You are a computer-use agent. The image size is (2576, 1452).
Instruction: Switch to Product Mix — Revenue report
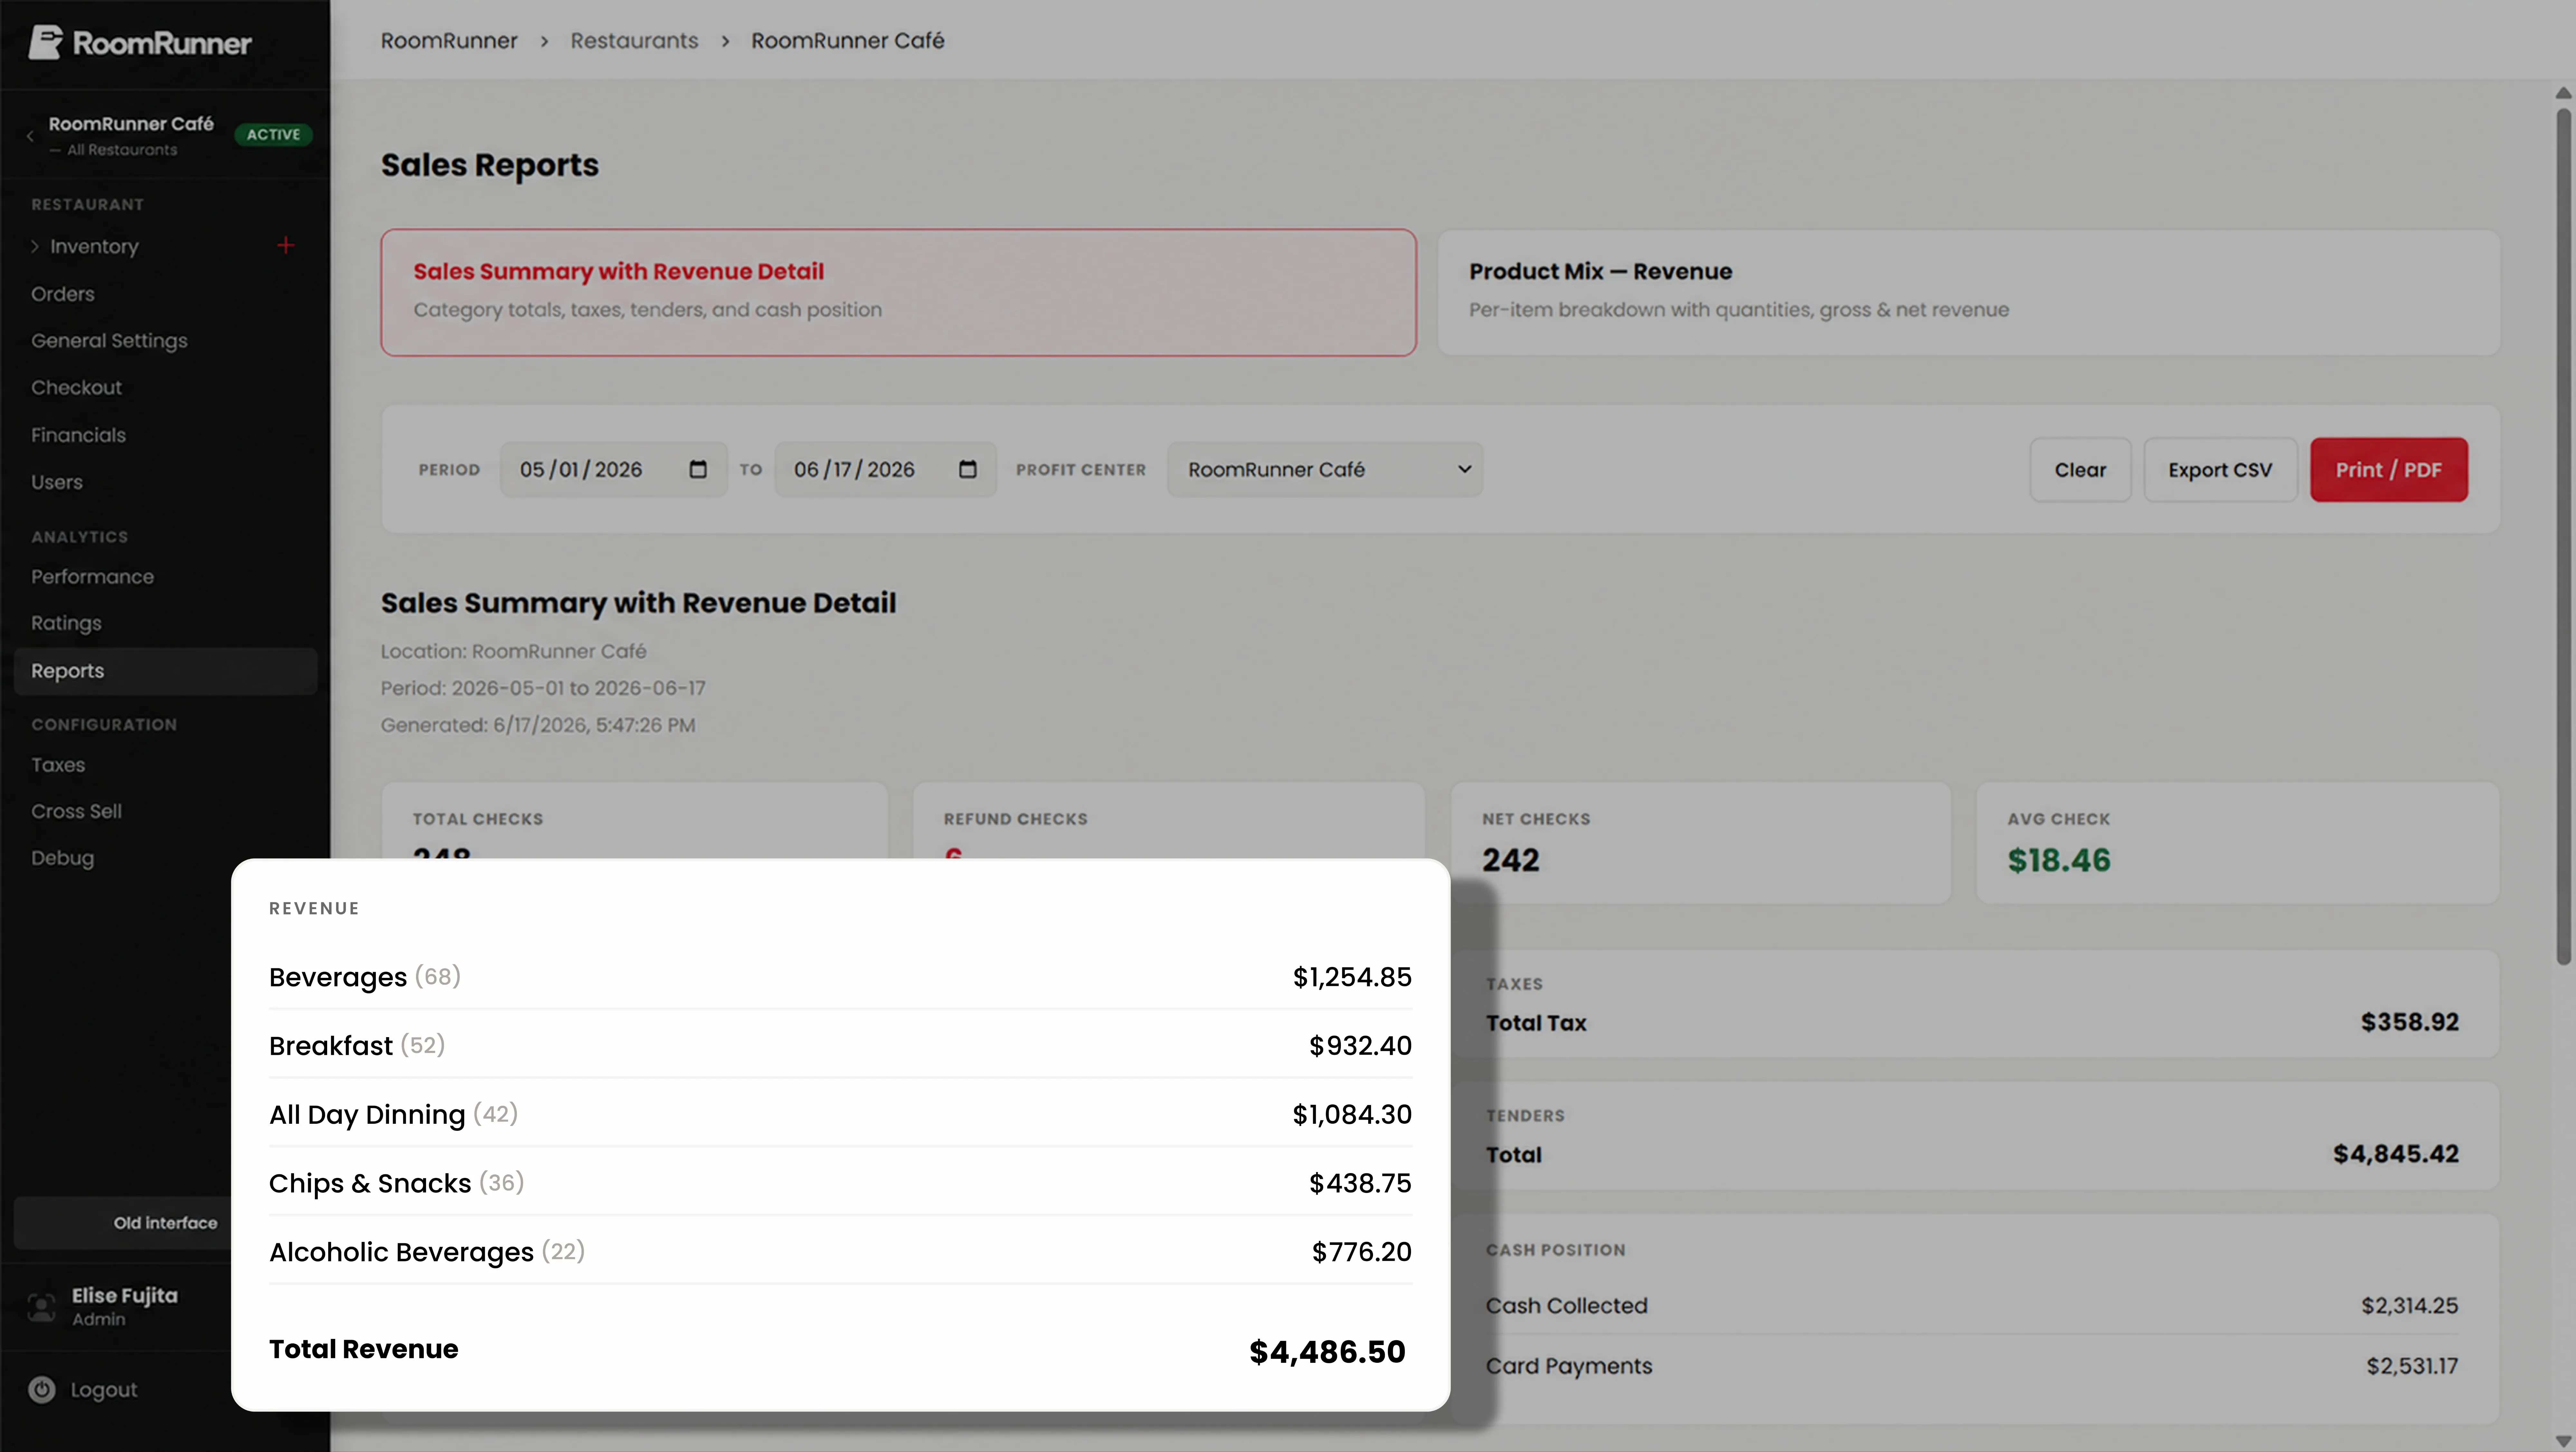(1968, 292)
